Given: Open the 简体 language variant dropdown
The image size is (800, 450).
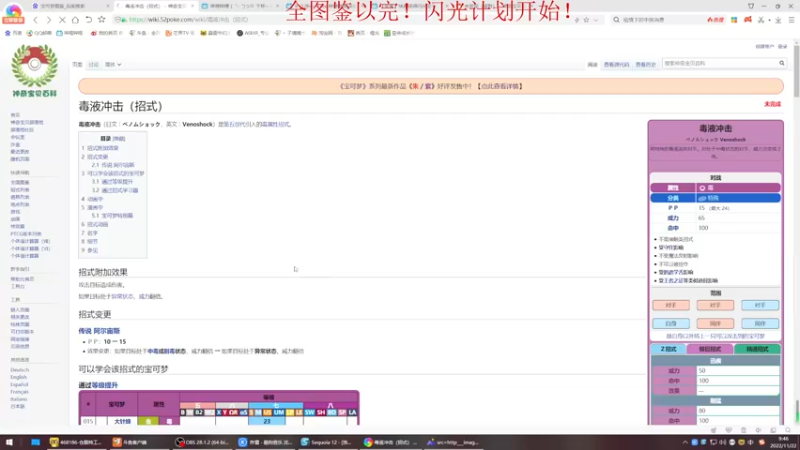Looking at the screenshot, I should pos(113,65).
